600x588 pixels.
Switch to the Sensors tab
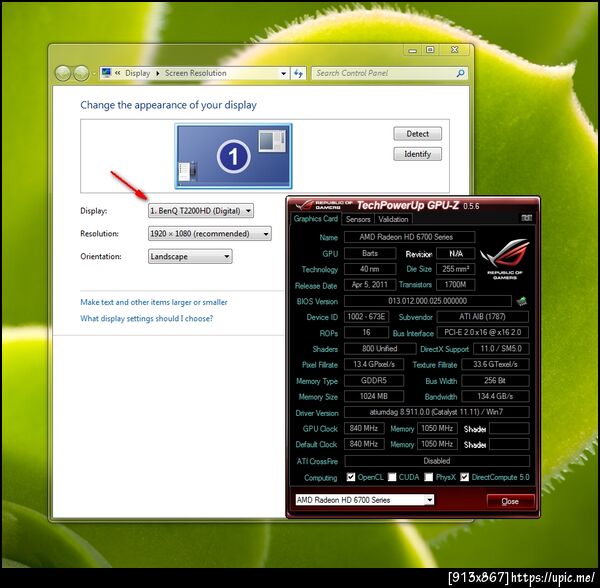[x=358, y=219]
